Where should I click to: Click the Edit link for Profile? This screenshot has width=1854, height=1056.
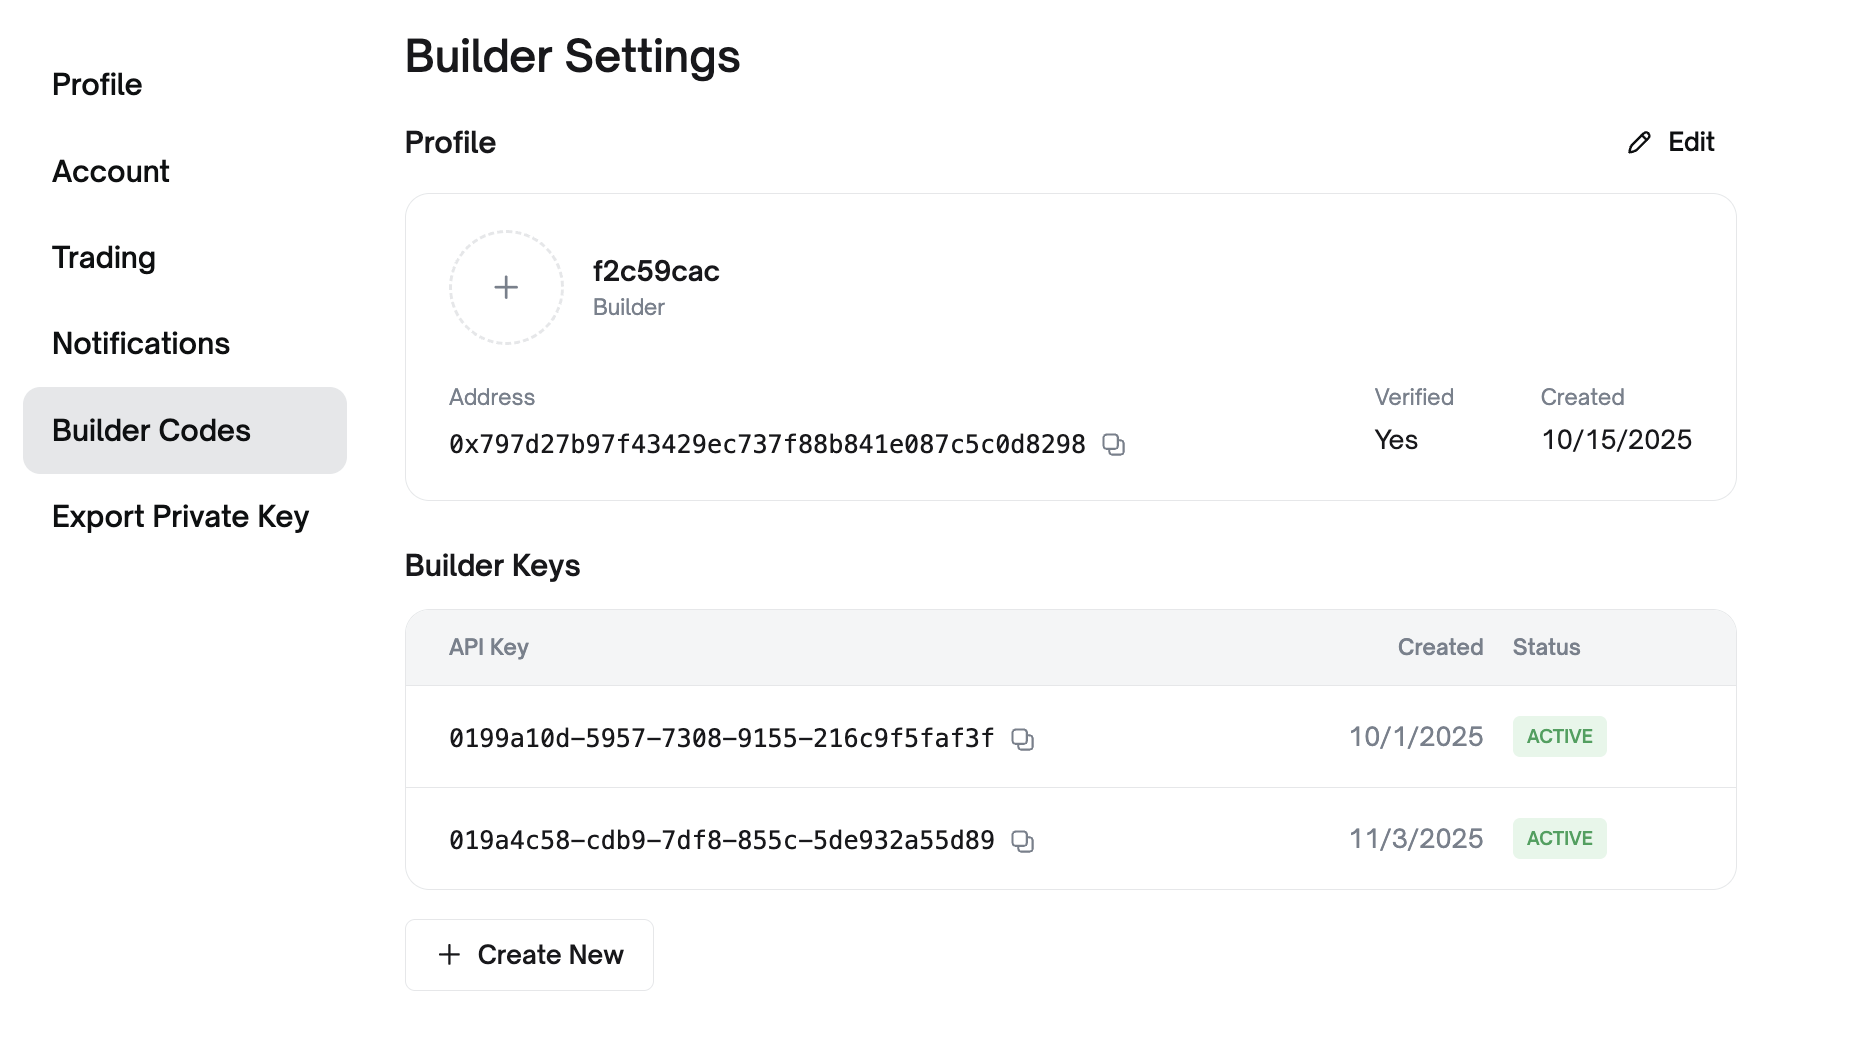[1690, 141]
